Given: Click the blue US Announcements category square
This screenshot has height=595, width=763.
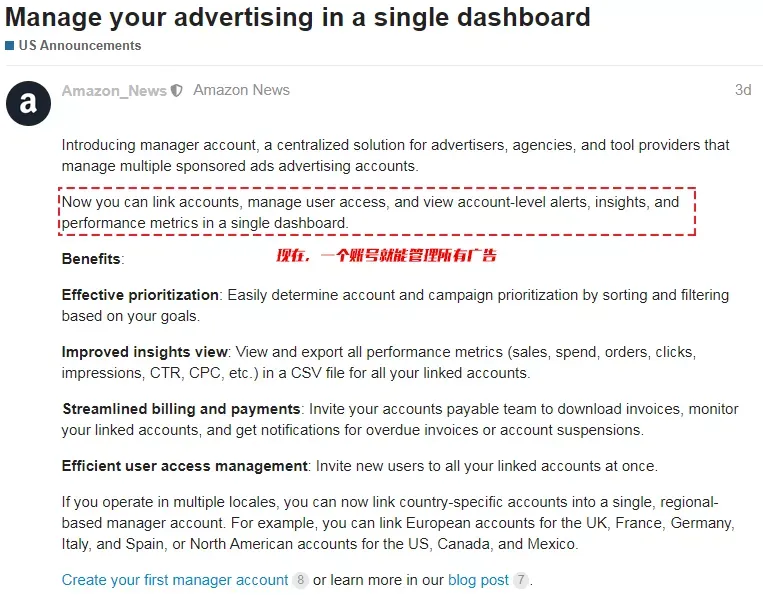Looking at the screenshot, I should pos(9,46).
